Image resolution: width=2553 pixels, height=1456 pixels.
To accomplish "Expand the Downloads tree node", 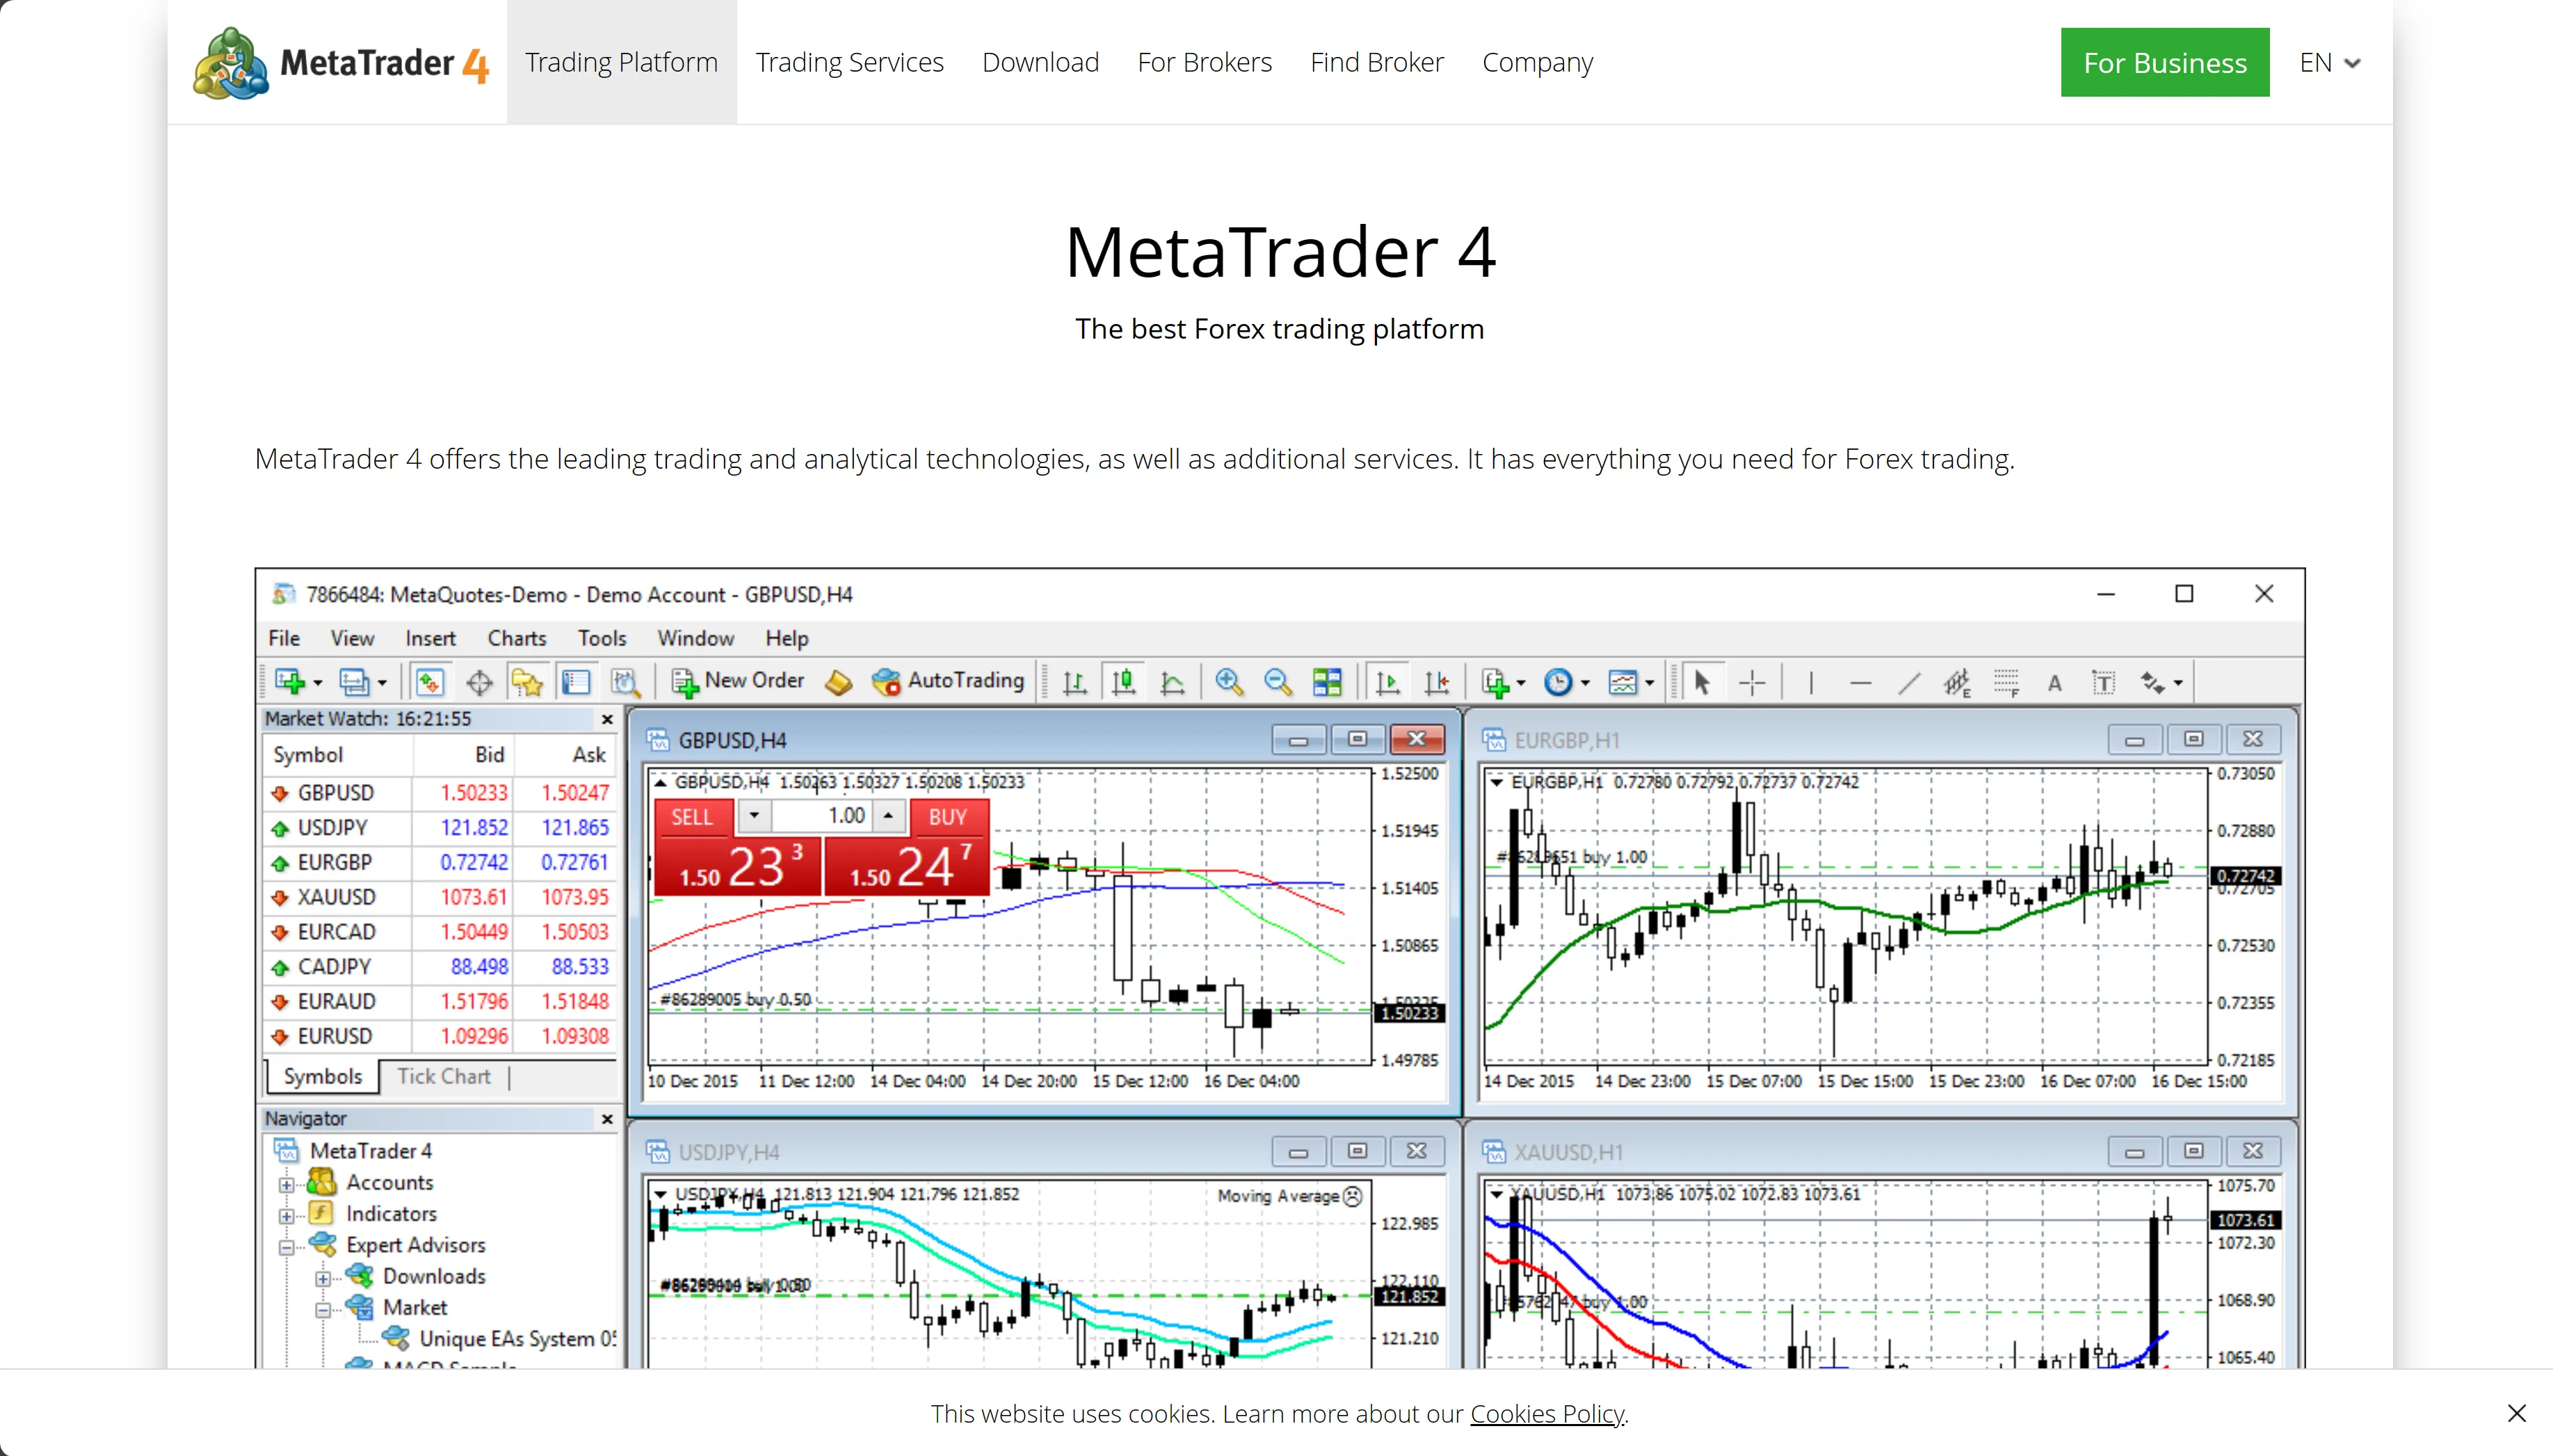I will click(x=323, y=1278).
